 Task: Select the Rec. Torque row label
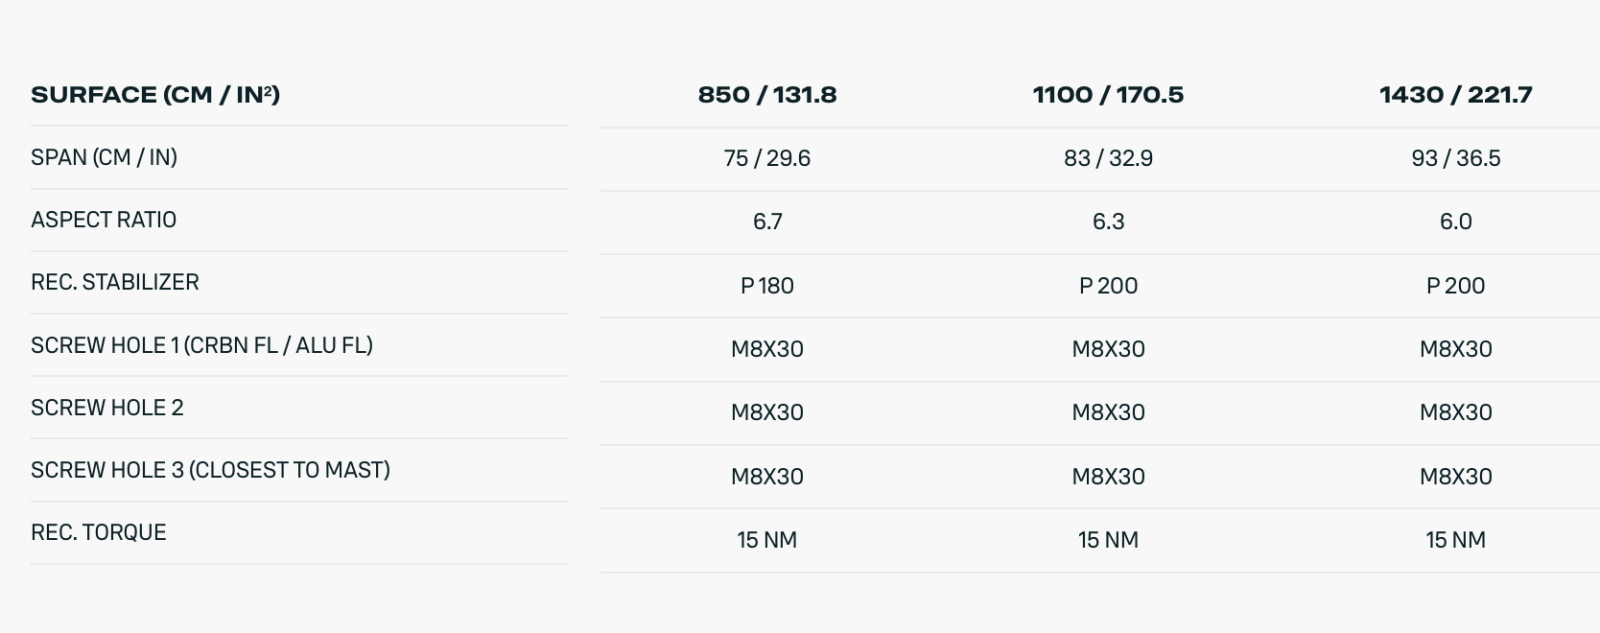click(99, 532)
